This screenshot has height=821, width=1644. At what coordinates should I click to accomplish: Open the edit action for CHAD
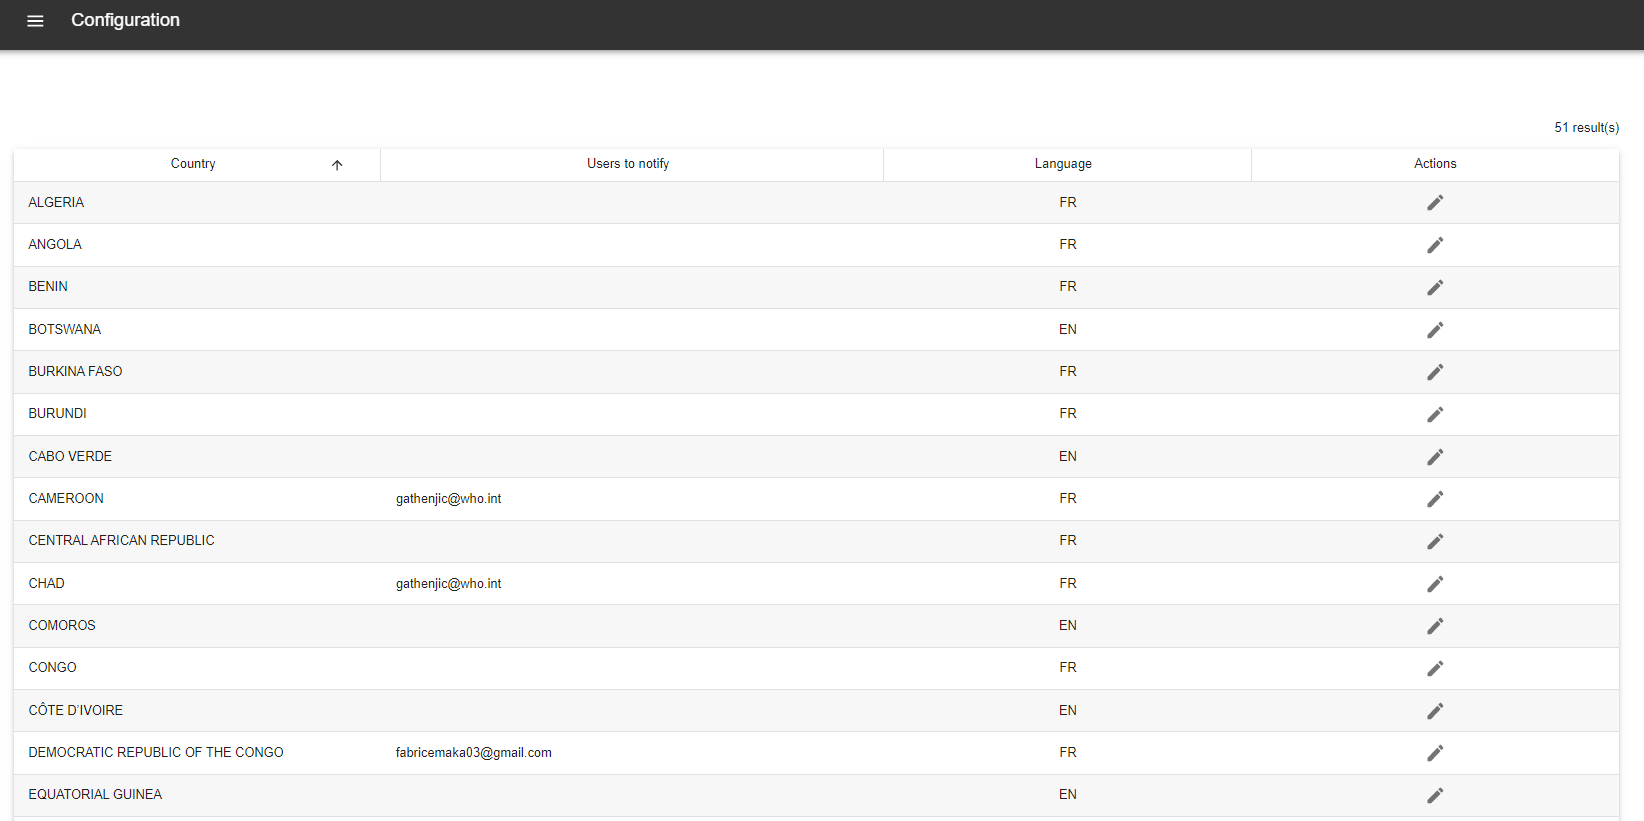pos(1435,584)
